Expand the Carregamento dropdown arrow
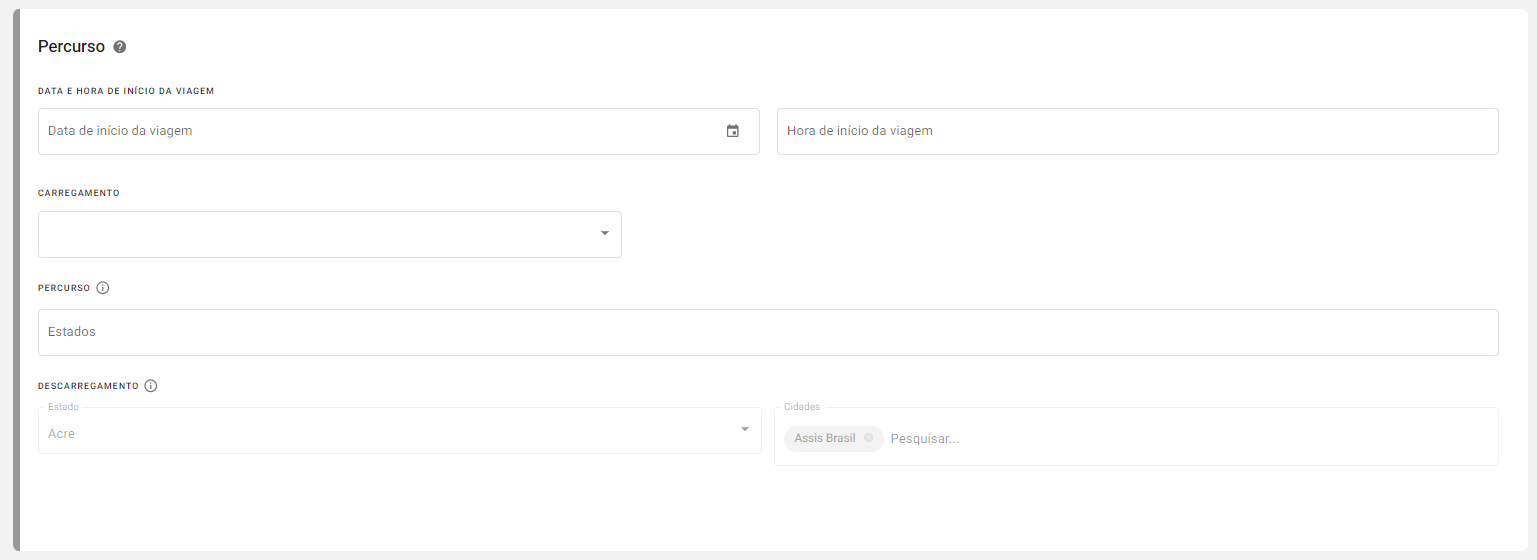The image size is (1537, 560). click(x=604, y=234)
